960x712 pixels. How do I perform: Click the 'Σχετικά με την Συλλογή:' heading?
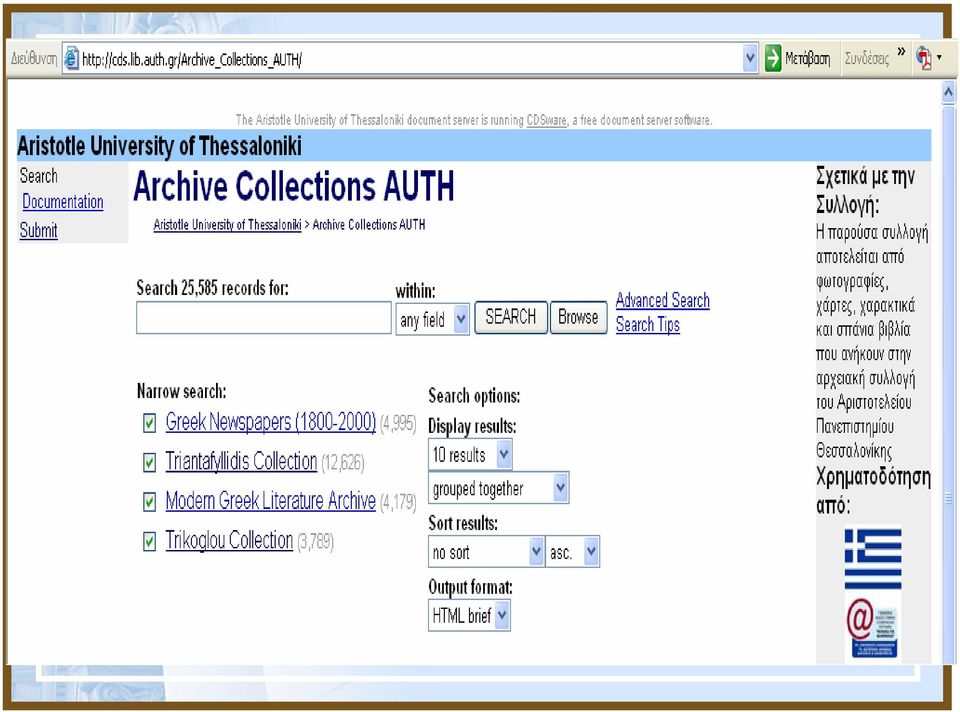click(866, 190)
